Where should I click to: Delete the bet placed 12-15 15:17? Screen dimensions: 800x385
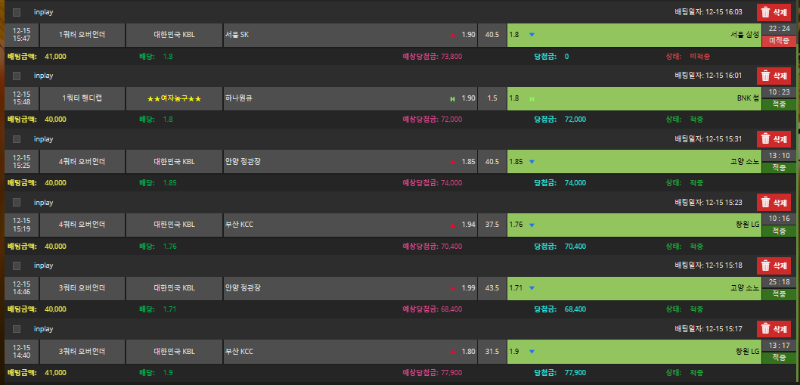point(773,329)
